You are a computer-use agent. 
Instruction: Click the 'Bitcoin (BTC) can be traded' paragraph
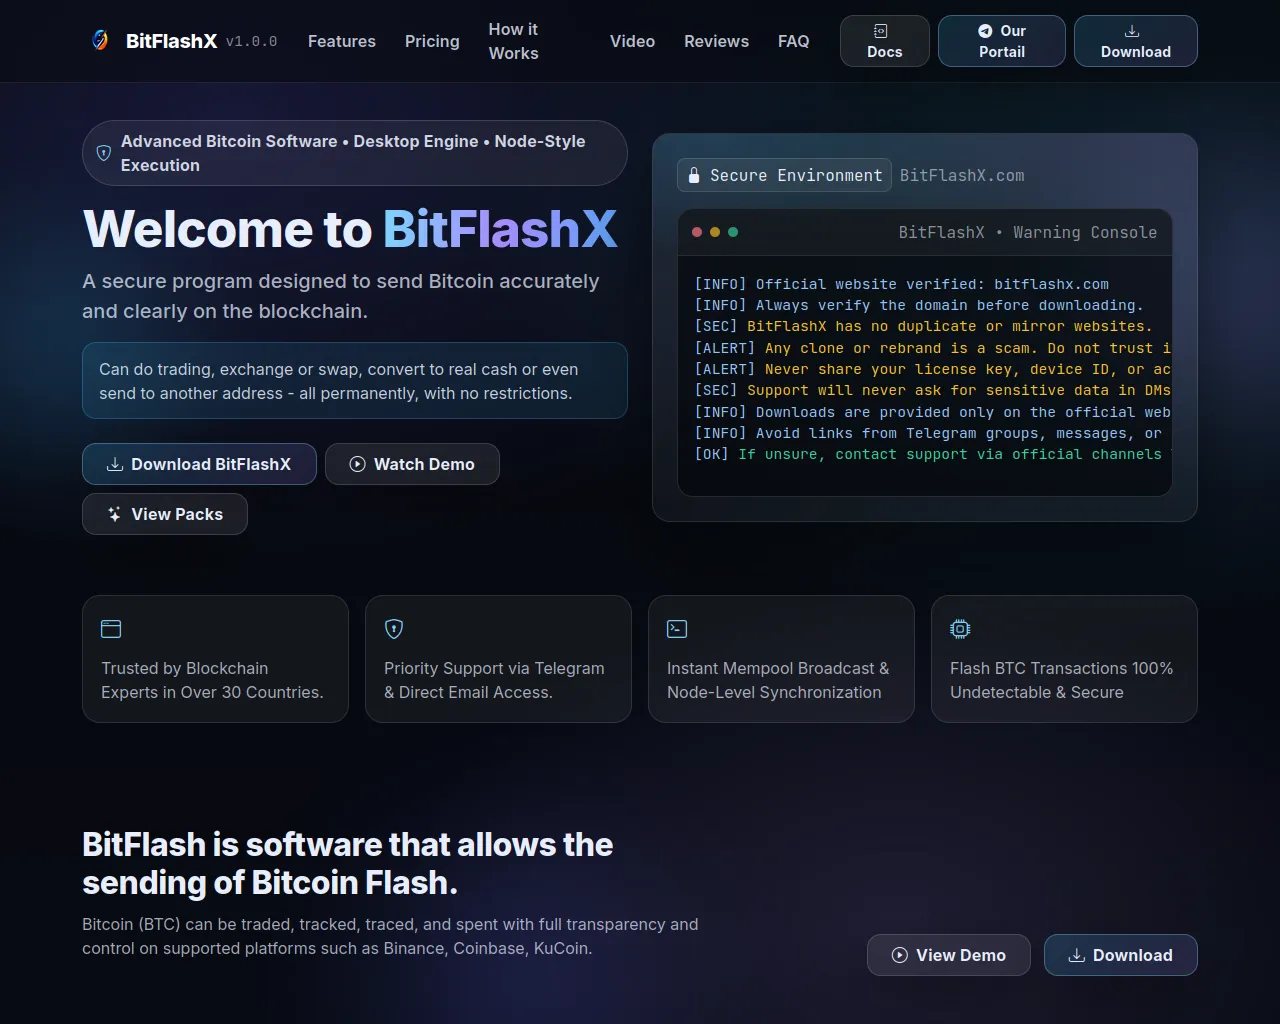tap(390, 936)
